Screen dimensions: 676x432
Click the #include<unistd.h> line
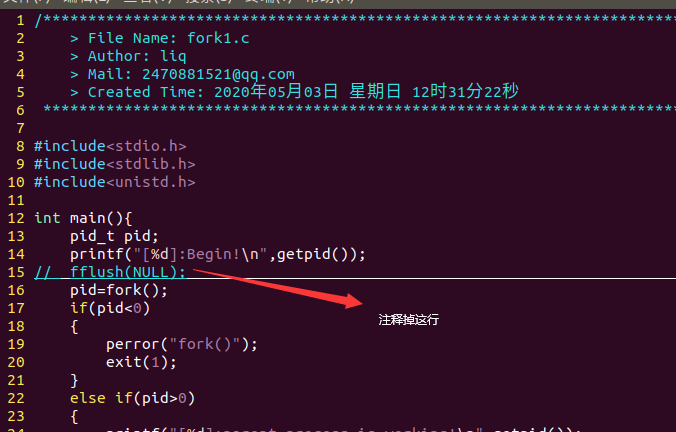(x=115, y=182)
